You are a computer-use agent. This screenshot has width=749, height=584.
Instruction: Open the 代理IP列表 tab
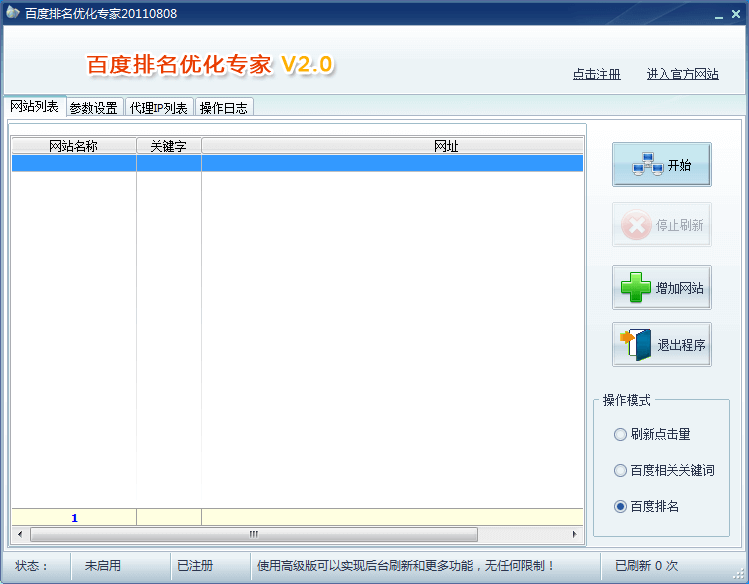[x=159, y=108]
